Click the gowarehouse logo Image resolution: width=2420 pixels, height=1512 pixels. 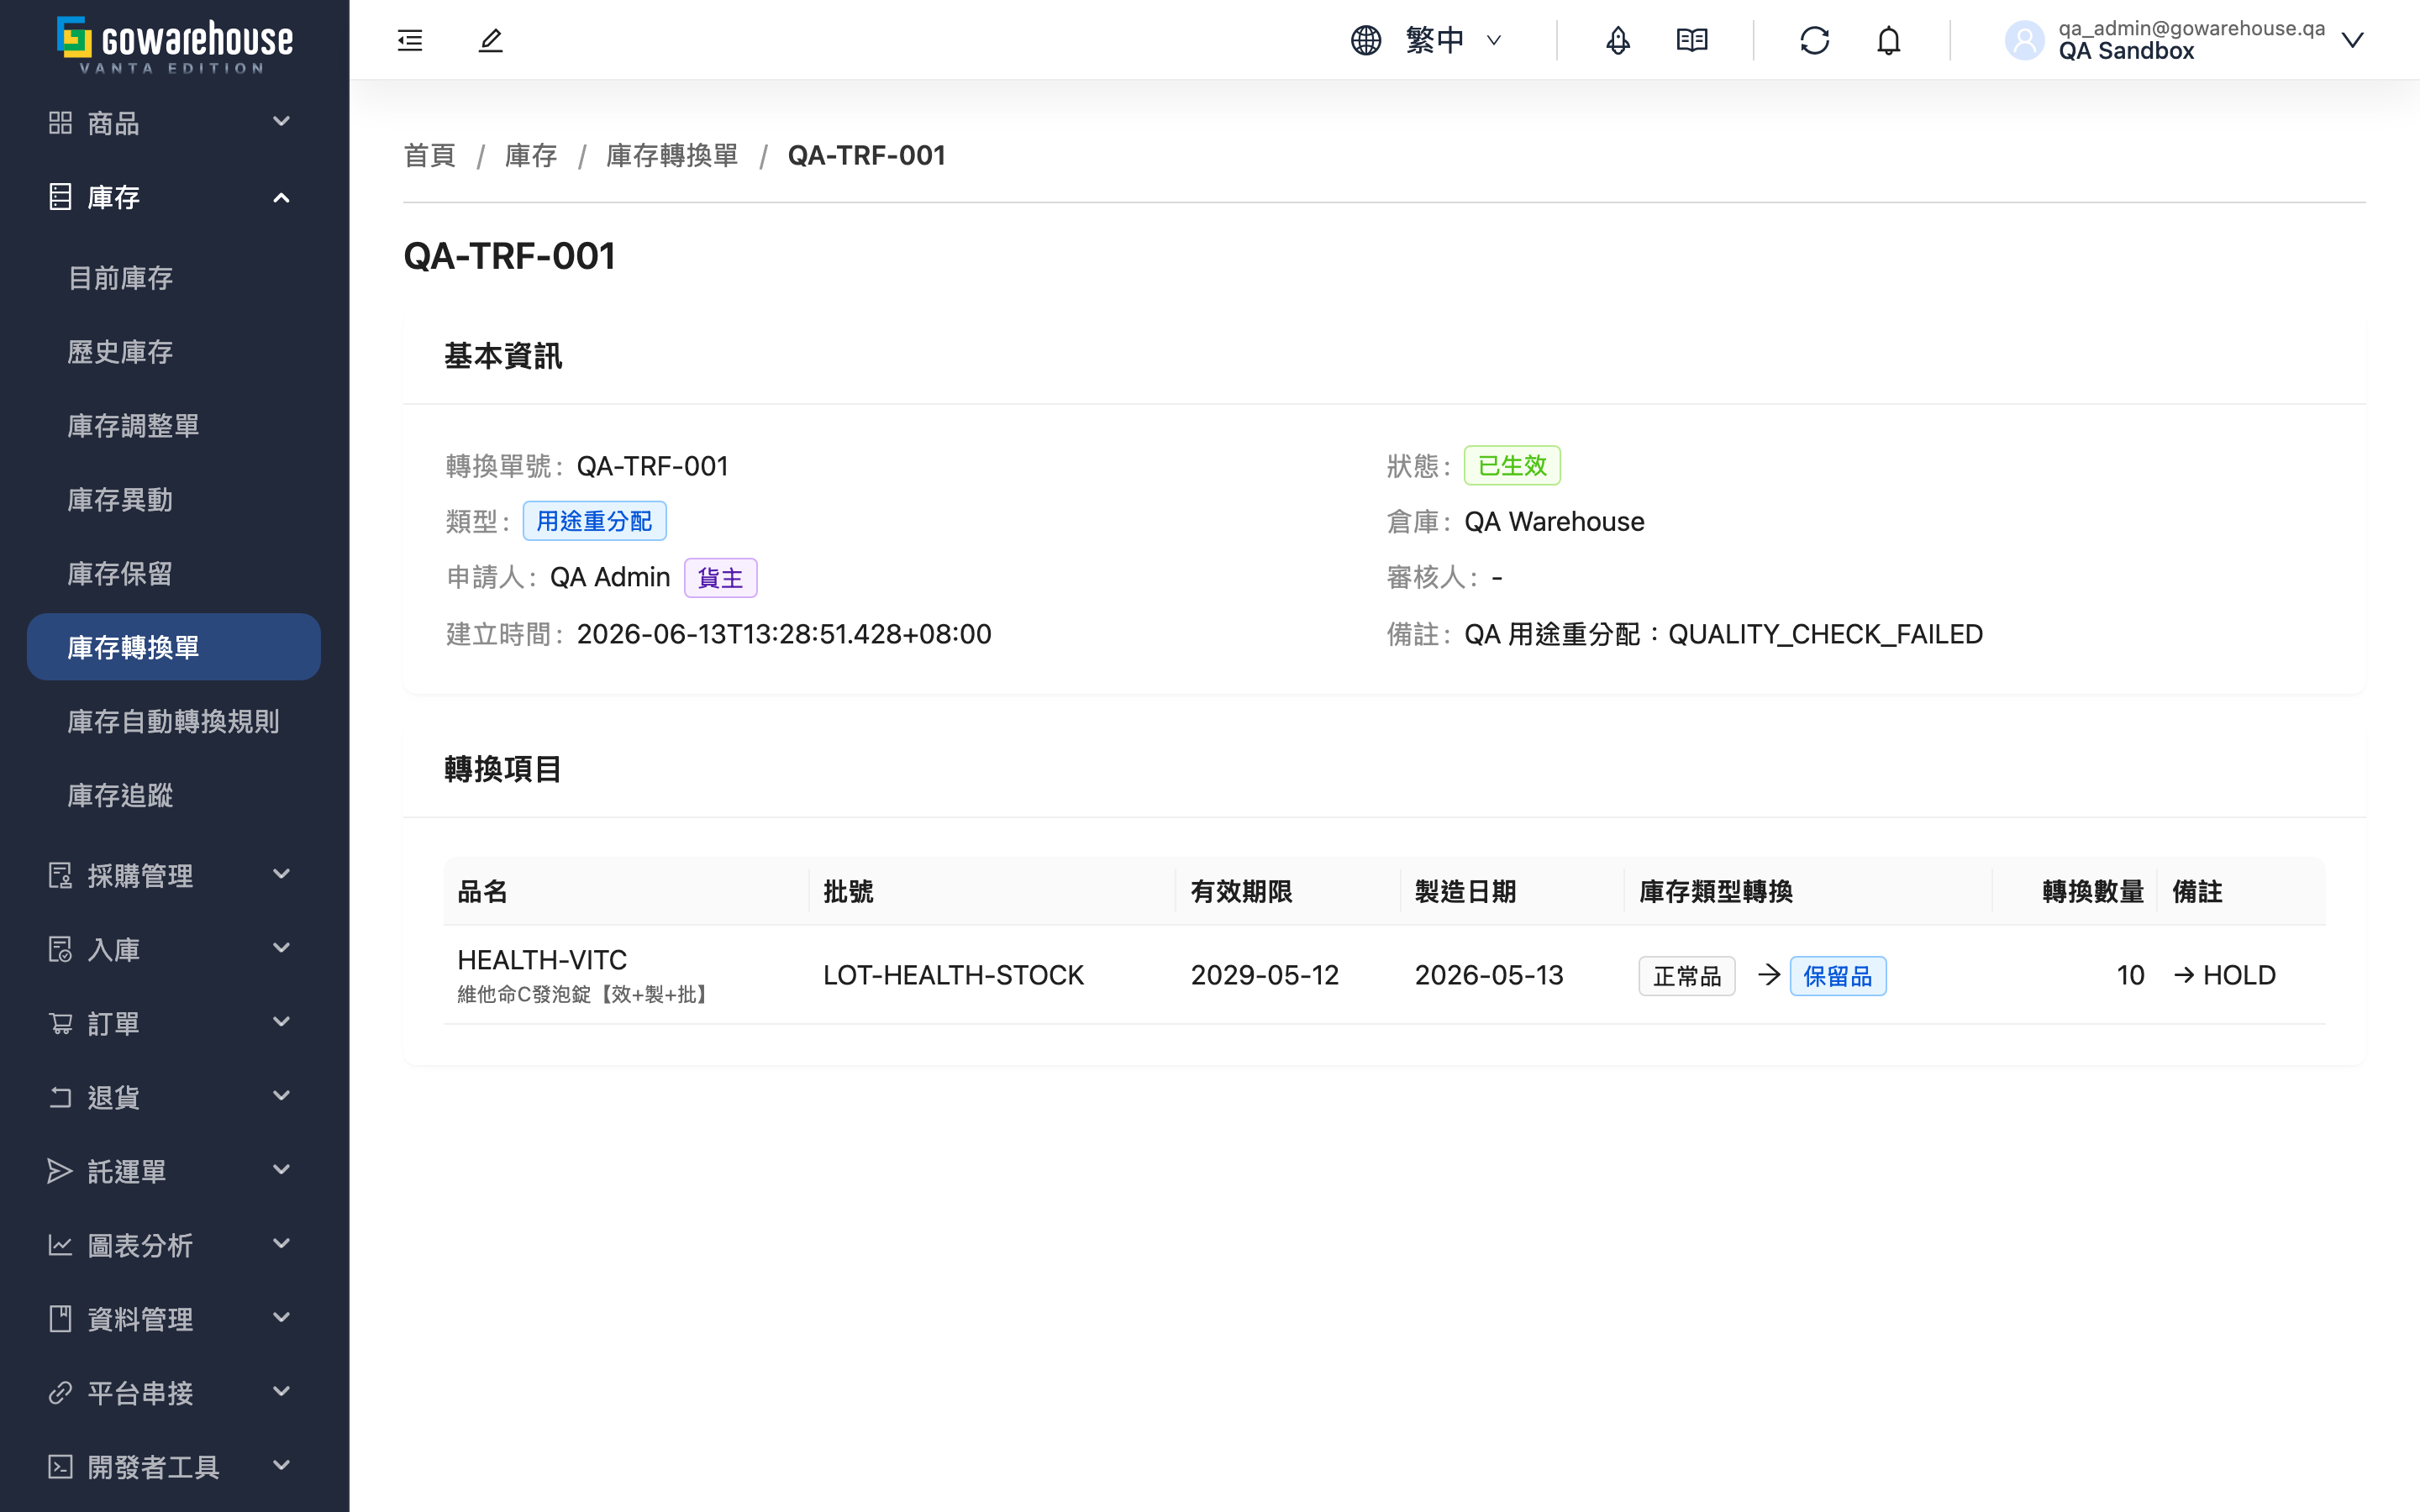[x=174, y=44]
